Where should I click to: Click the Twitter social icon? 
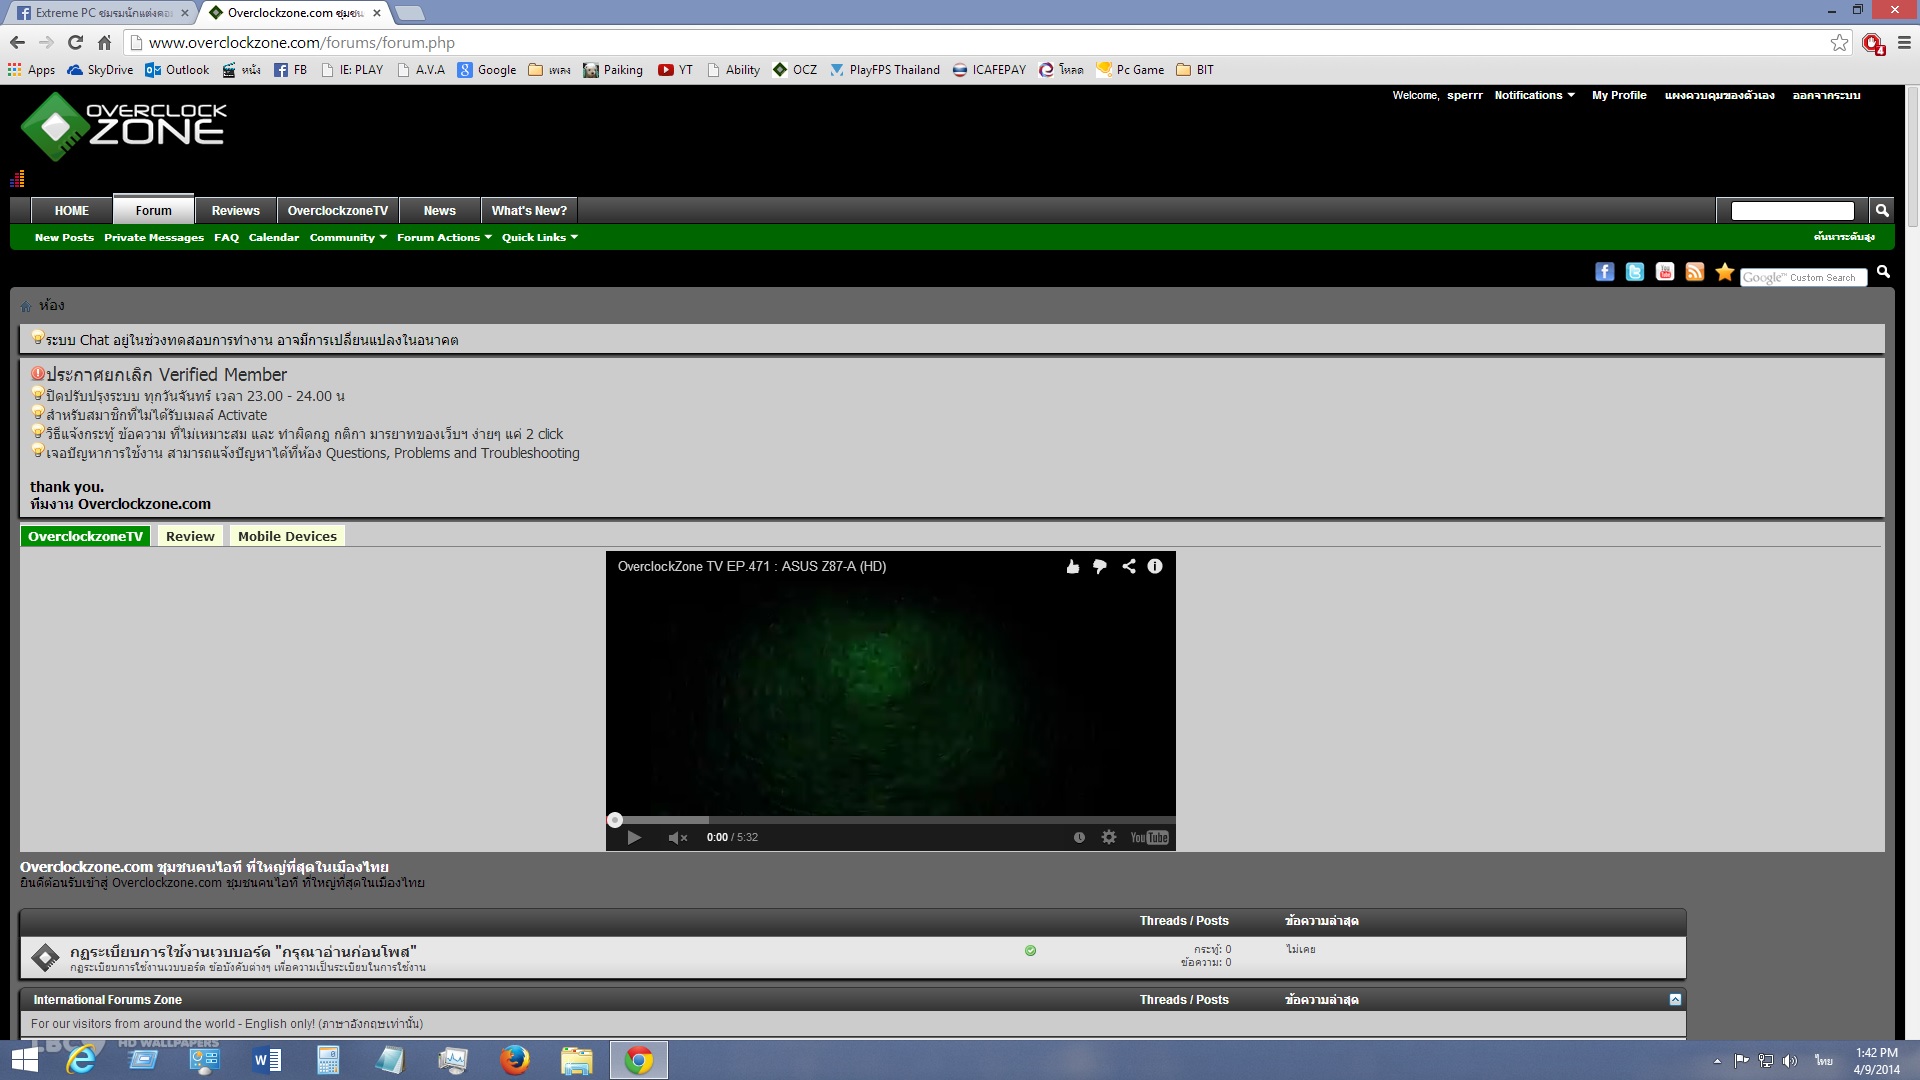click(x=1634, y=272)
